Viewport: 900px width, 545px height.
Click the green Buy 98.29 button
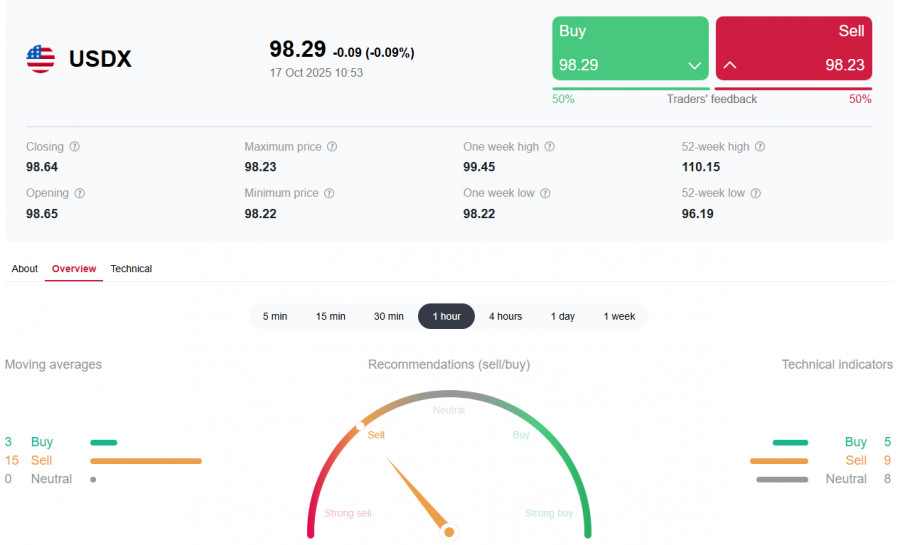pyautogui.click(x=630, y=48)
